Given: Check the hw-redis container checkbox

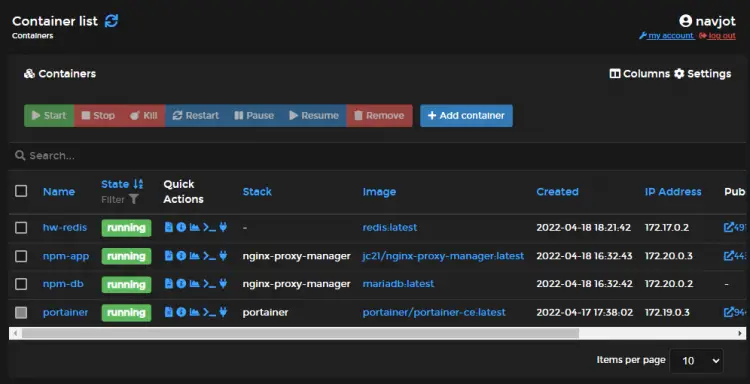Looking at the screenshot, I should (21, 228).
